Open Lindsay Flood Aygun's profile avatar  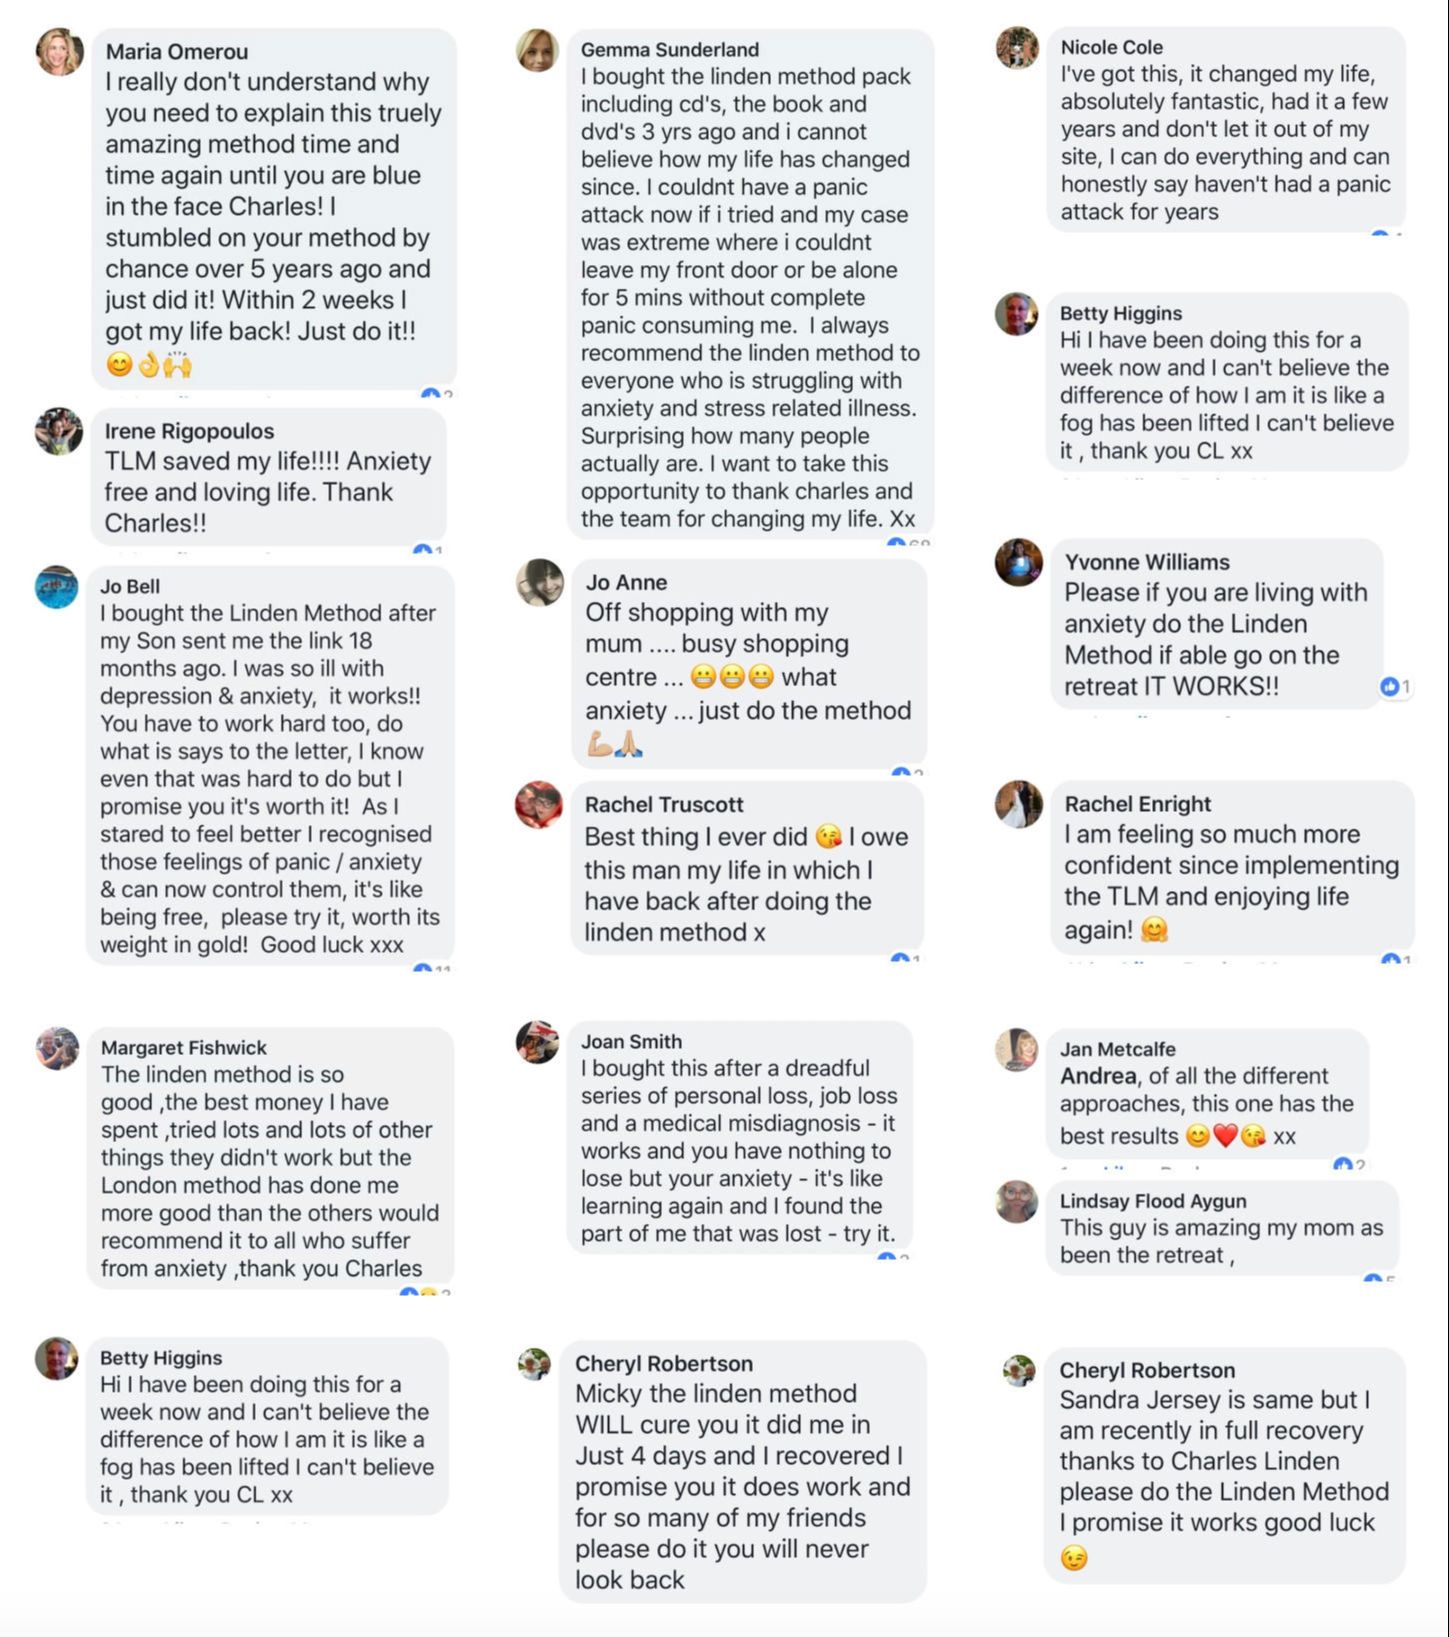point(1017,1201)
